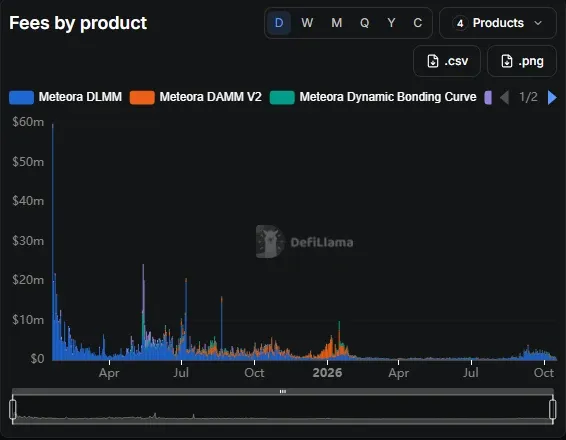
Task: Switch to yearly Y interval
Action: coord(391,23)
